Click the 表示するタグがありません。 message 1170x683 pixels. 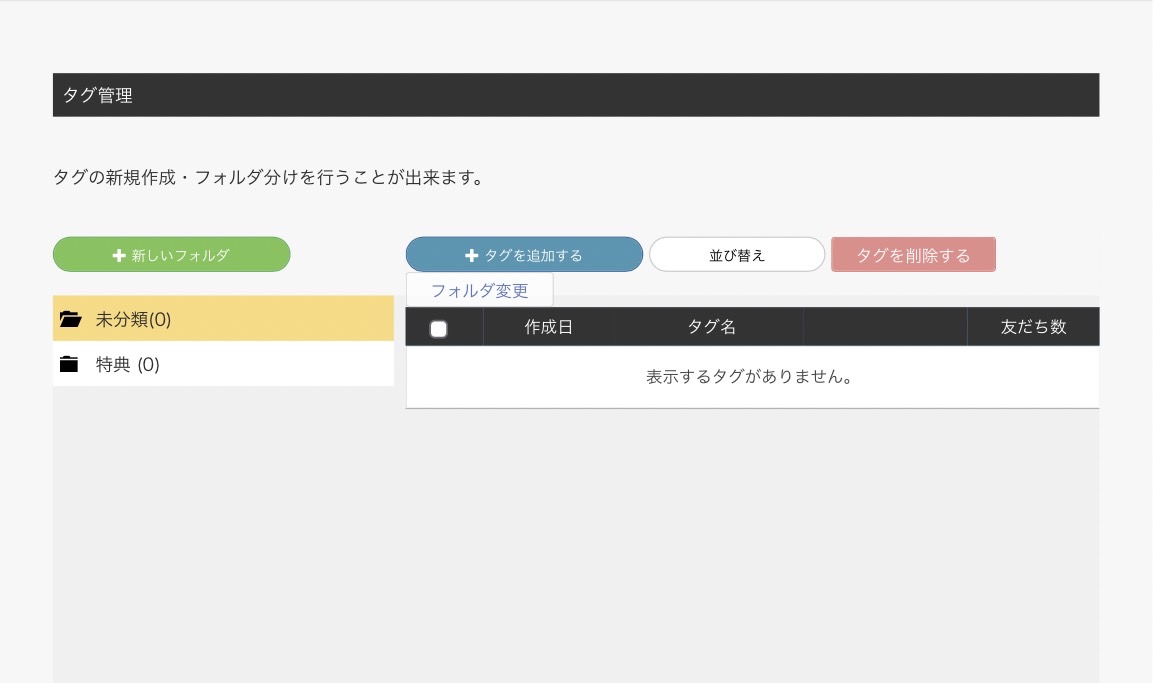750,377
